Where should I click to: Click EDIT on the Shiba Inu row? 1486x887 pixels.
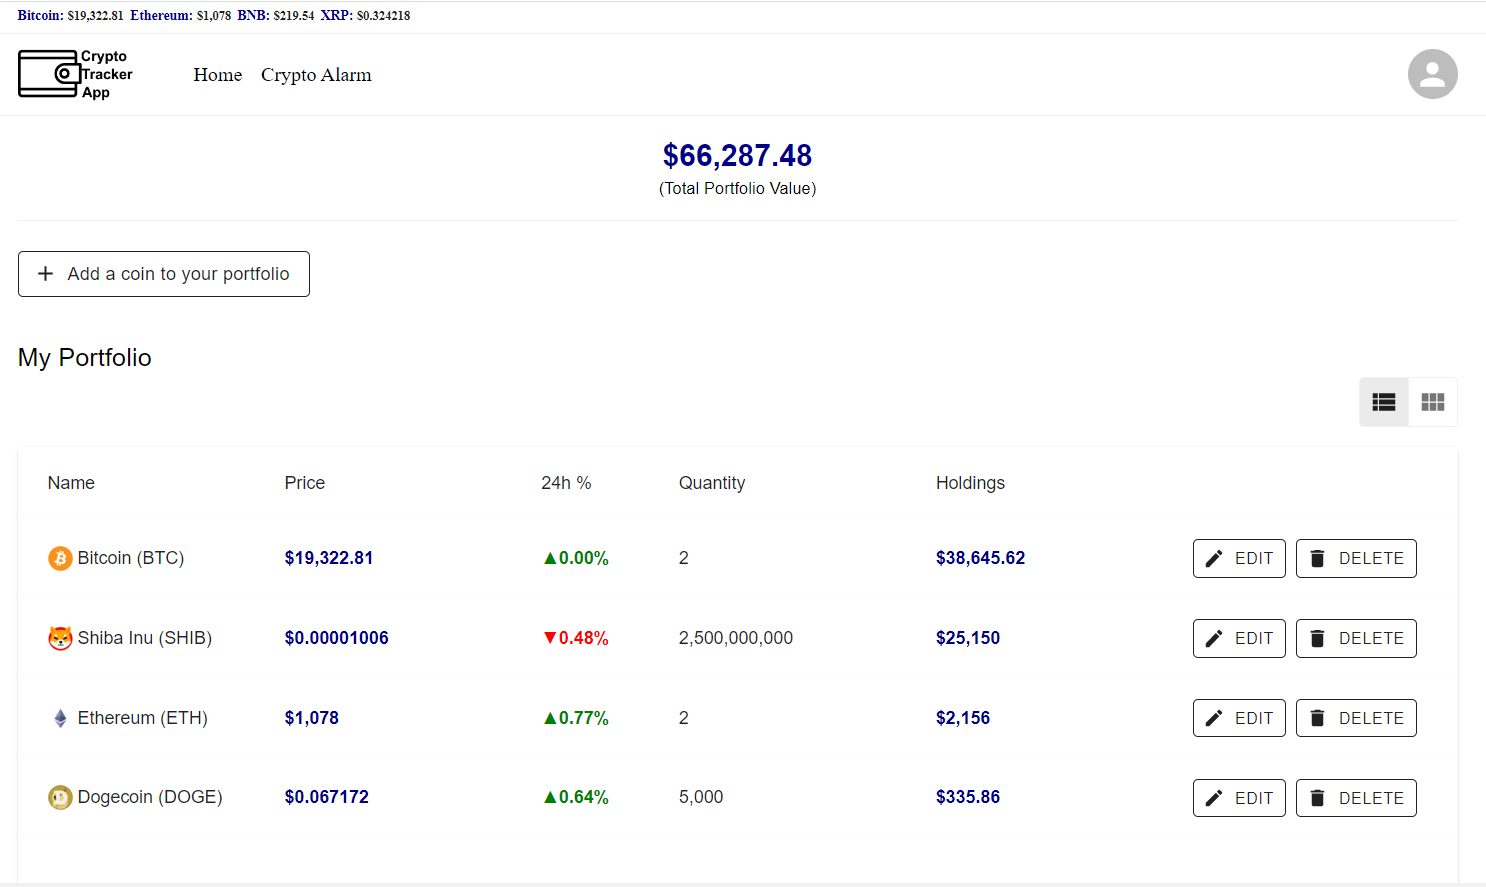(x=1239, y=637)
